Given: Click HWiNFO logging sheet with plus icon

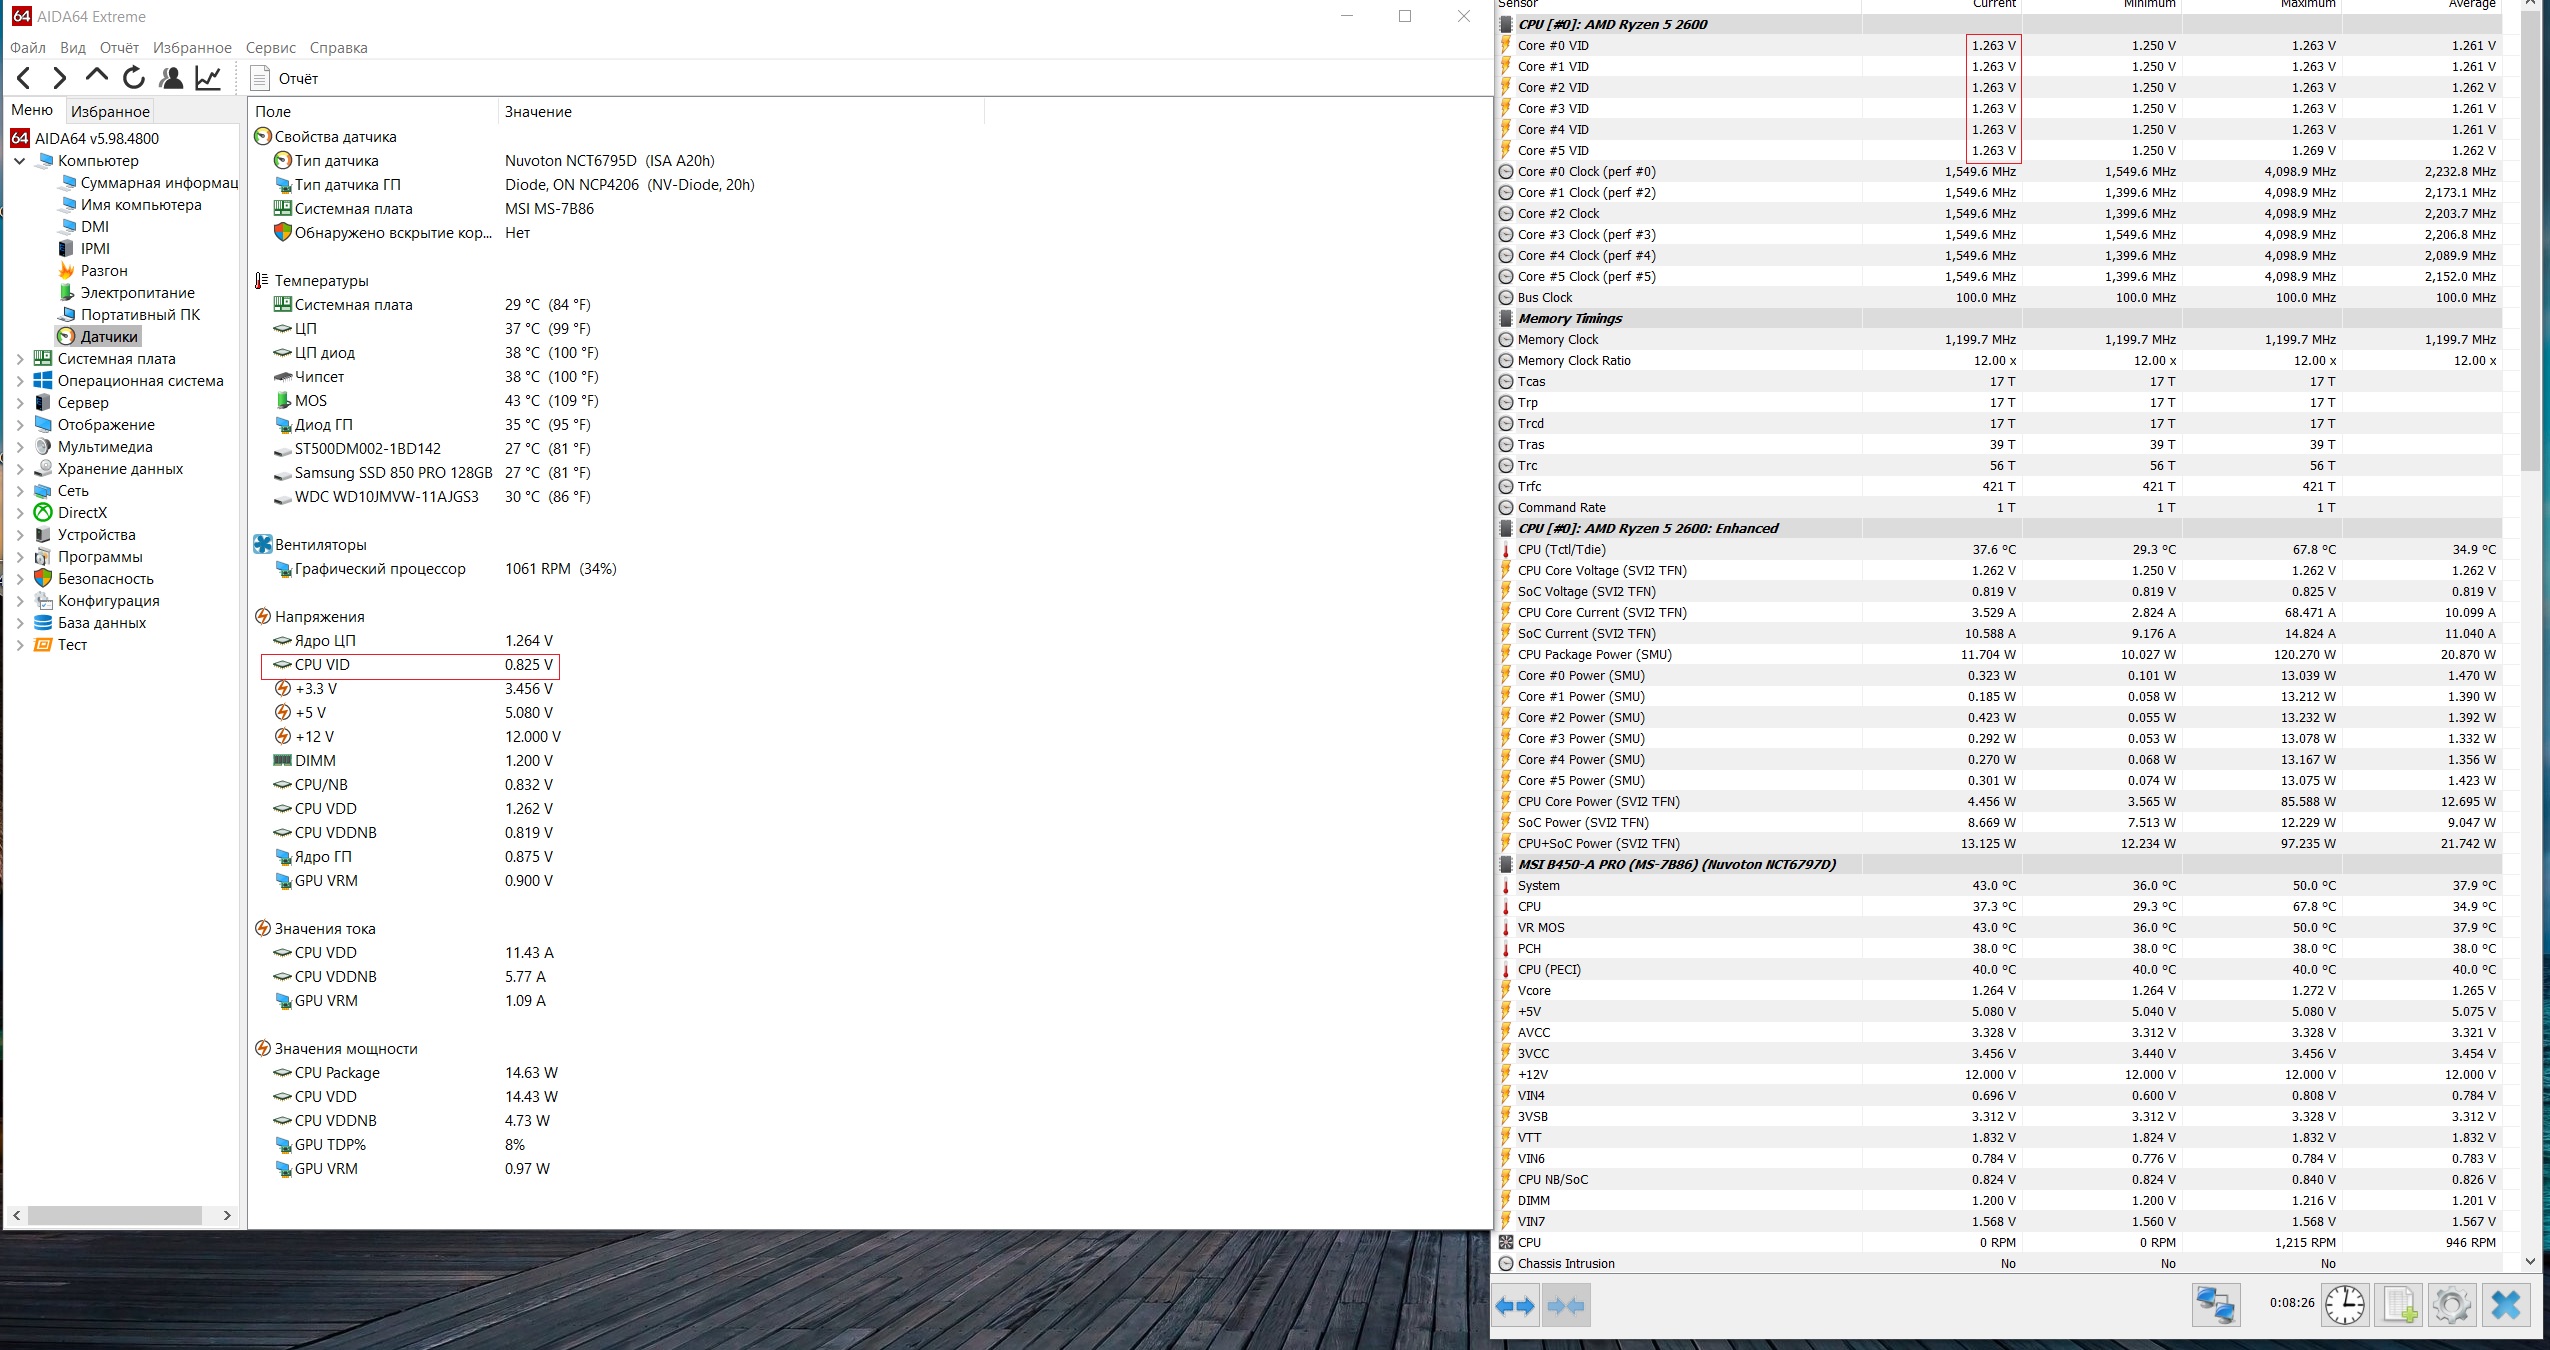Looking at the screenshot, I should [x=2399, y=1306].
